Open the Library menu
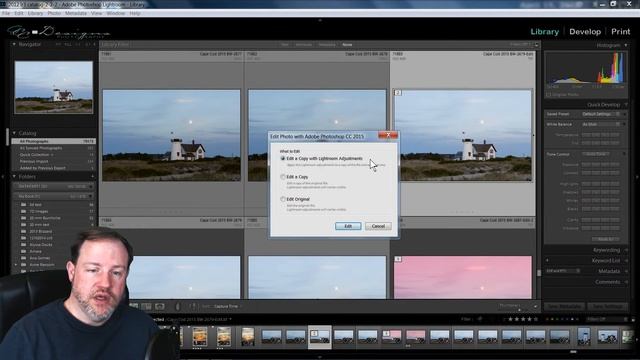Screen dimensions: 640x360 click(35, 13)
